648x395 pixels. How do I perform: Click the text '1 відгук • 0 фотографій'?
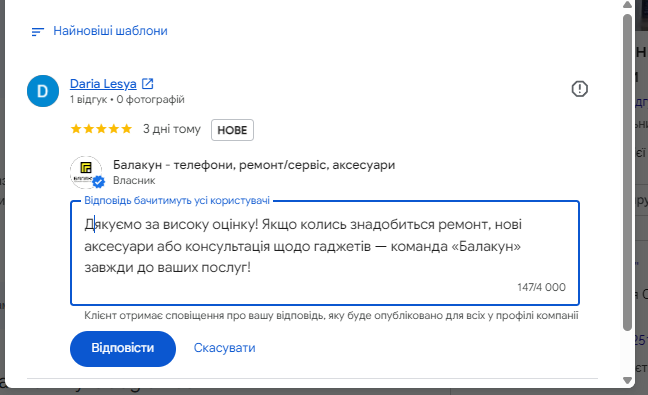(x=127, y=100)
